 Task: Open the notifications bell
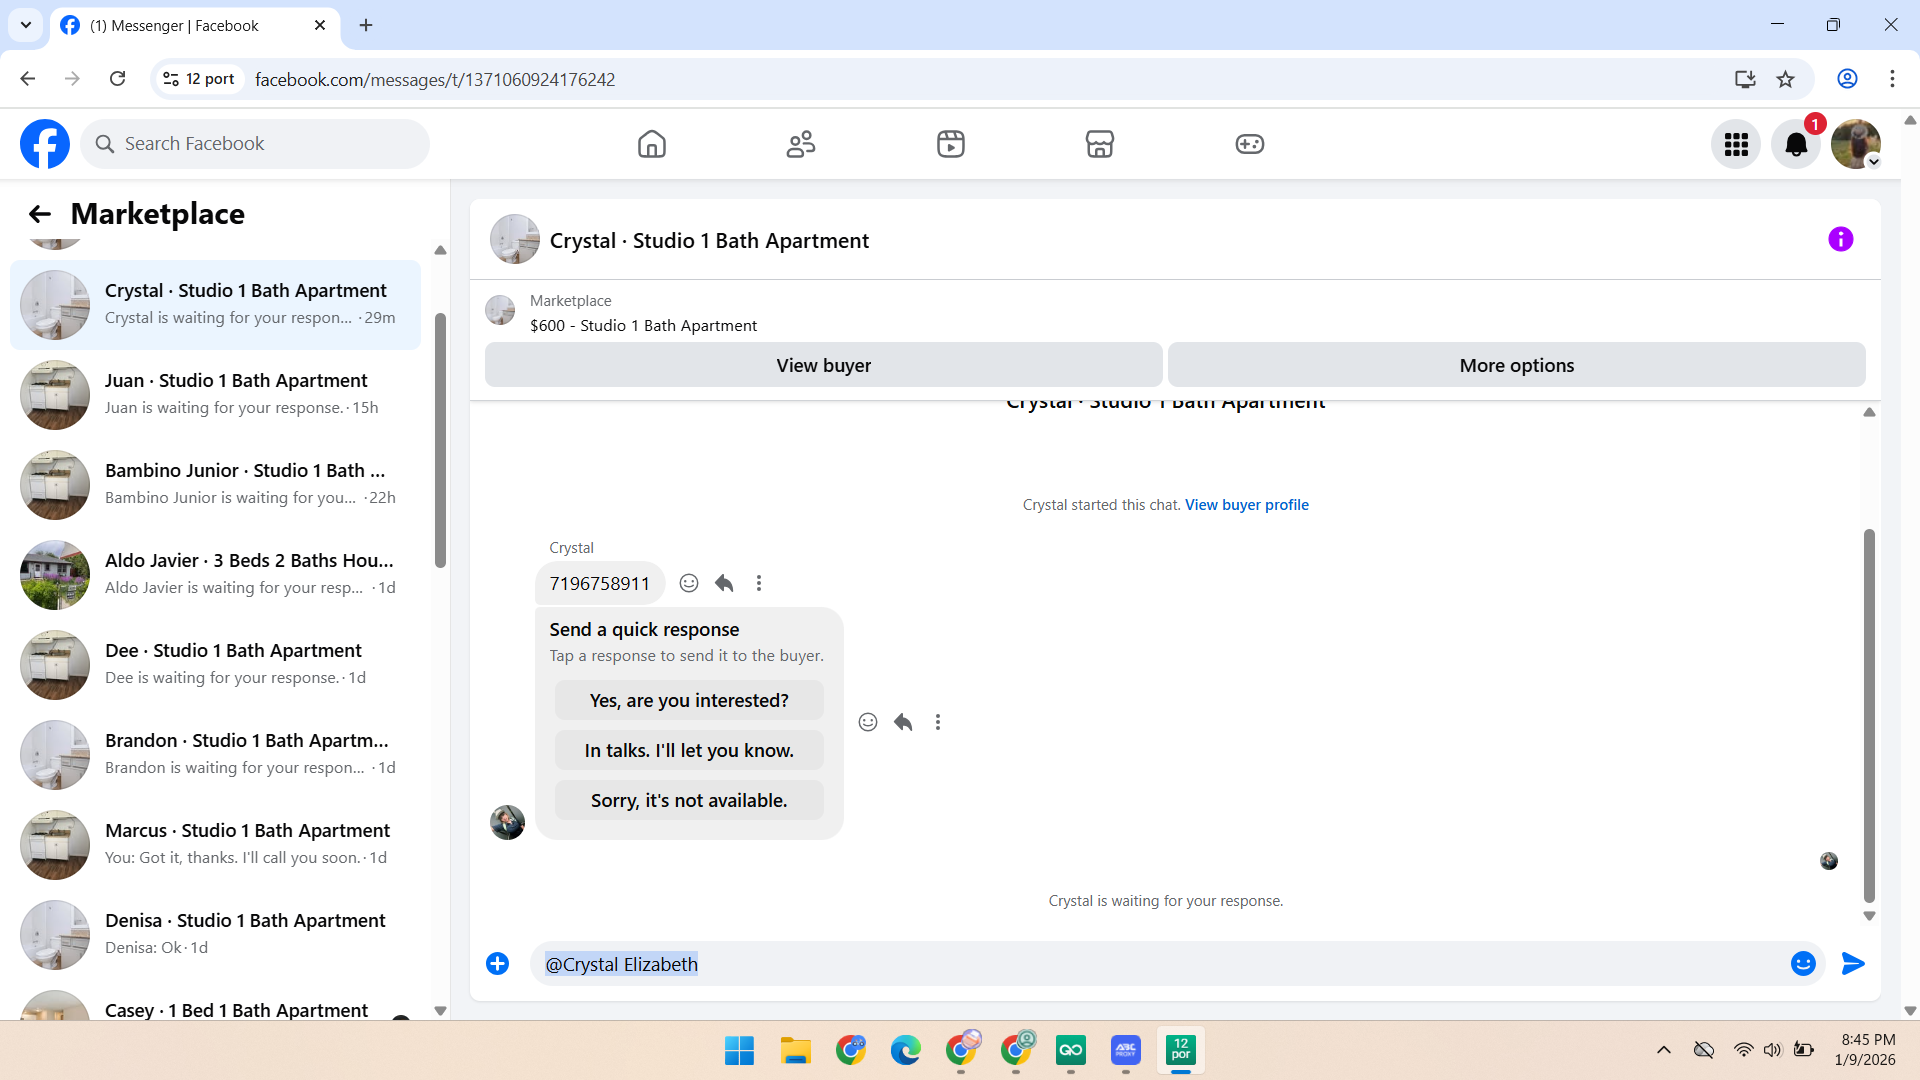tap(1795, 145)
